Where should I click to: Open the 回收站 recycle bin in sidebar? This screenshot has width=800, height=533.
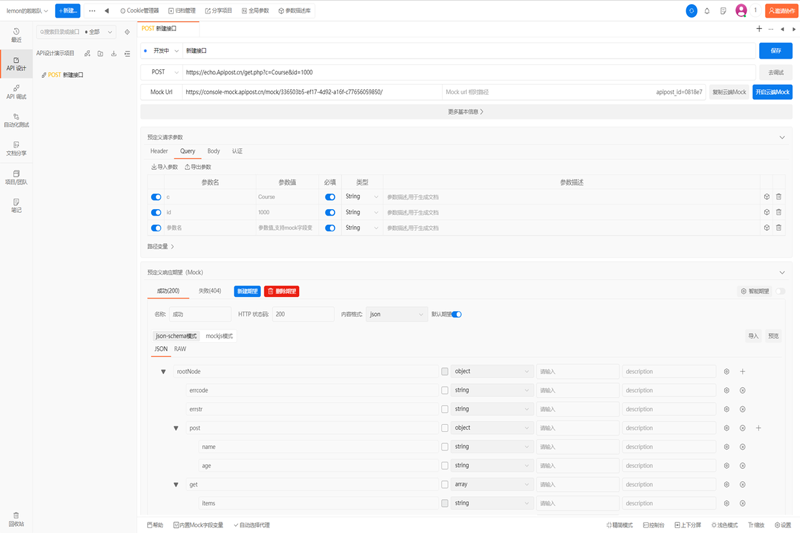coord(16,518)
